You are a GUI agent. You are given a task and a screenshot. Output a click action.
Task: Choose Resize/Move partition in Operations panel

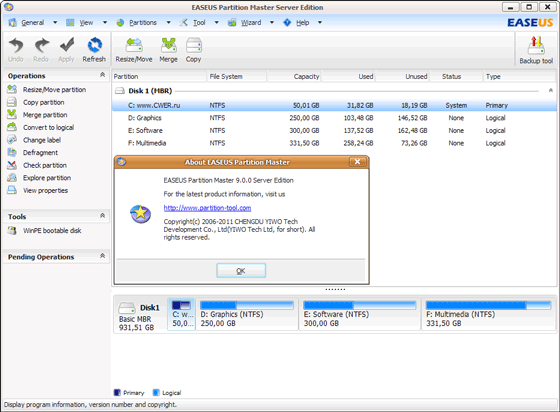click(x=54, y=90)
